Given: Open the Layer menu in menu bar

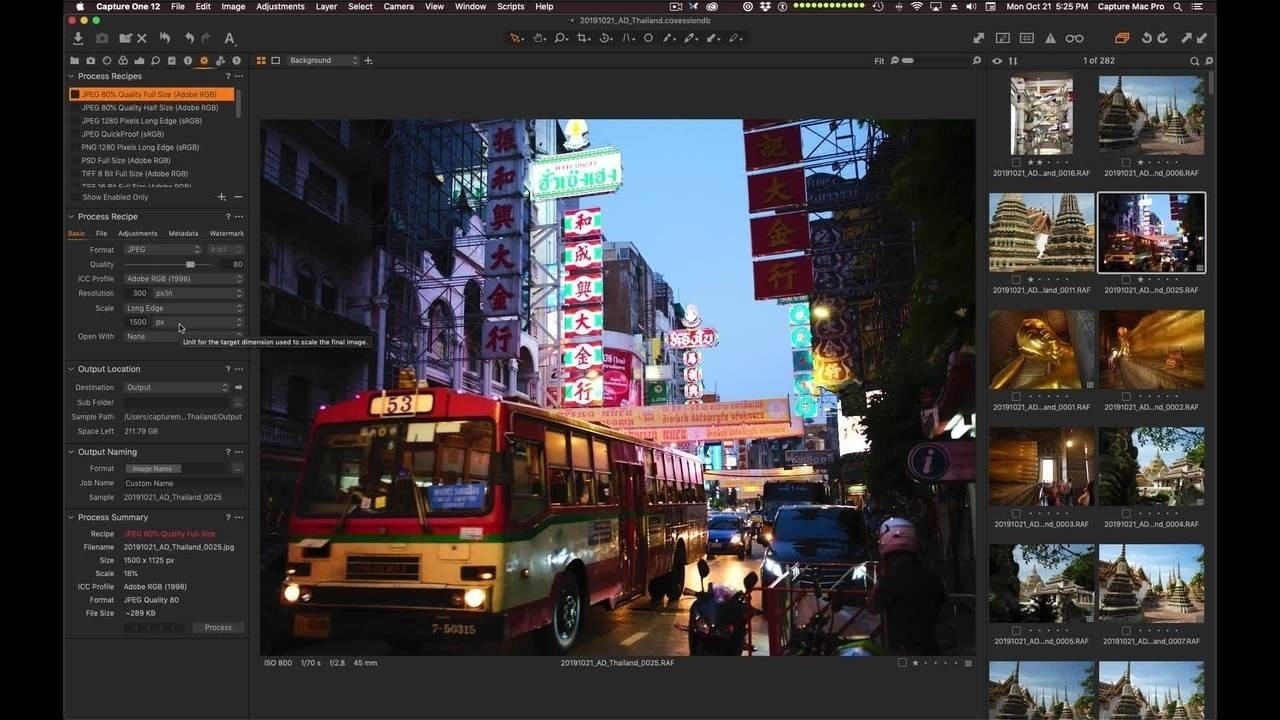Looking at the screenshot, I should (x=326, y=6).
